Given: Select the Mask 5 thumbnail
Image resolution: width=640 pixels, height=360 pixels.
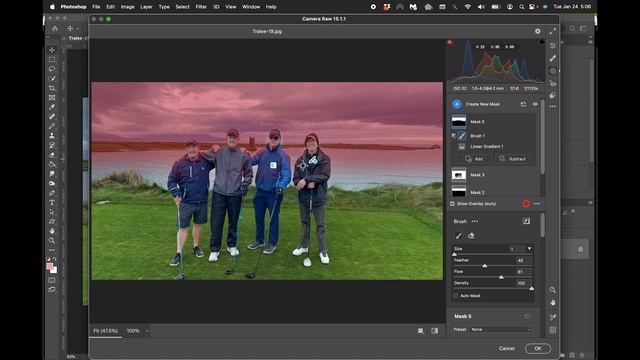Looking at the screenshot, I should 459,122.
